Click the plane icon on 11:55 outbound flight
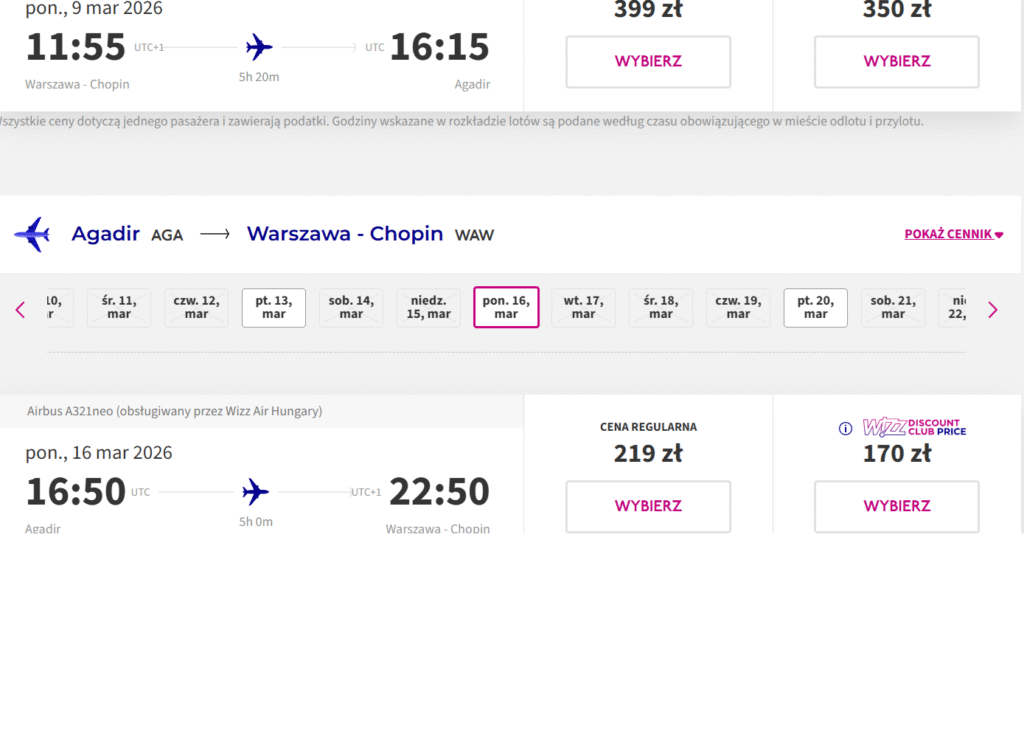The height and width of the screenshot is (734, 1024). point(259,47)
